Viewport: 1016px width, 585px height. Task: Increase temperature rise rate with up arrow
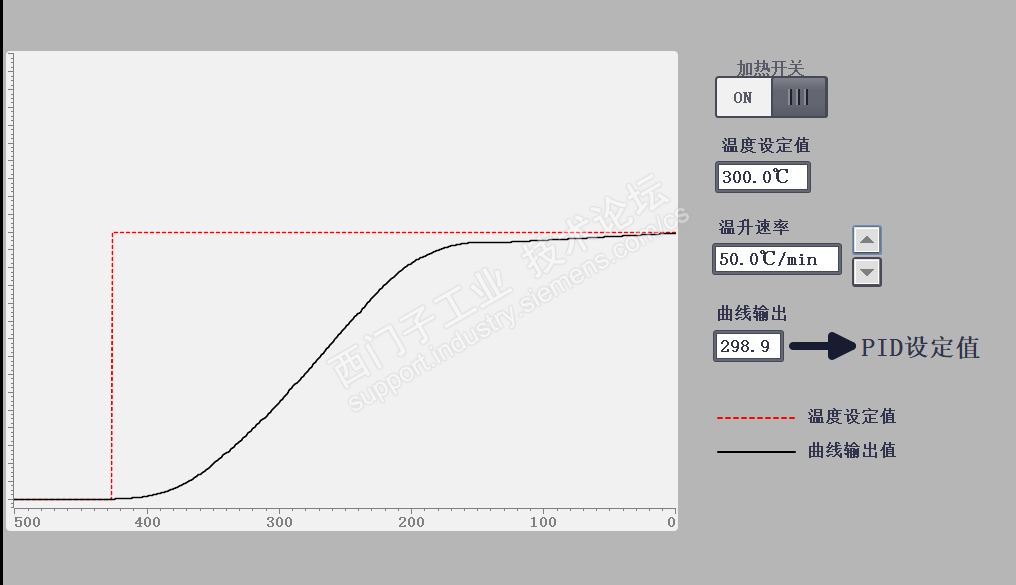point(867,240)
